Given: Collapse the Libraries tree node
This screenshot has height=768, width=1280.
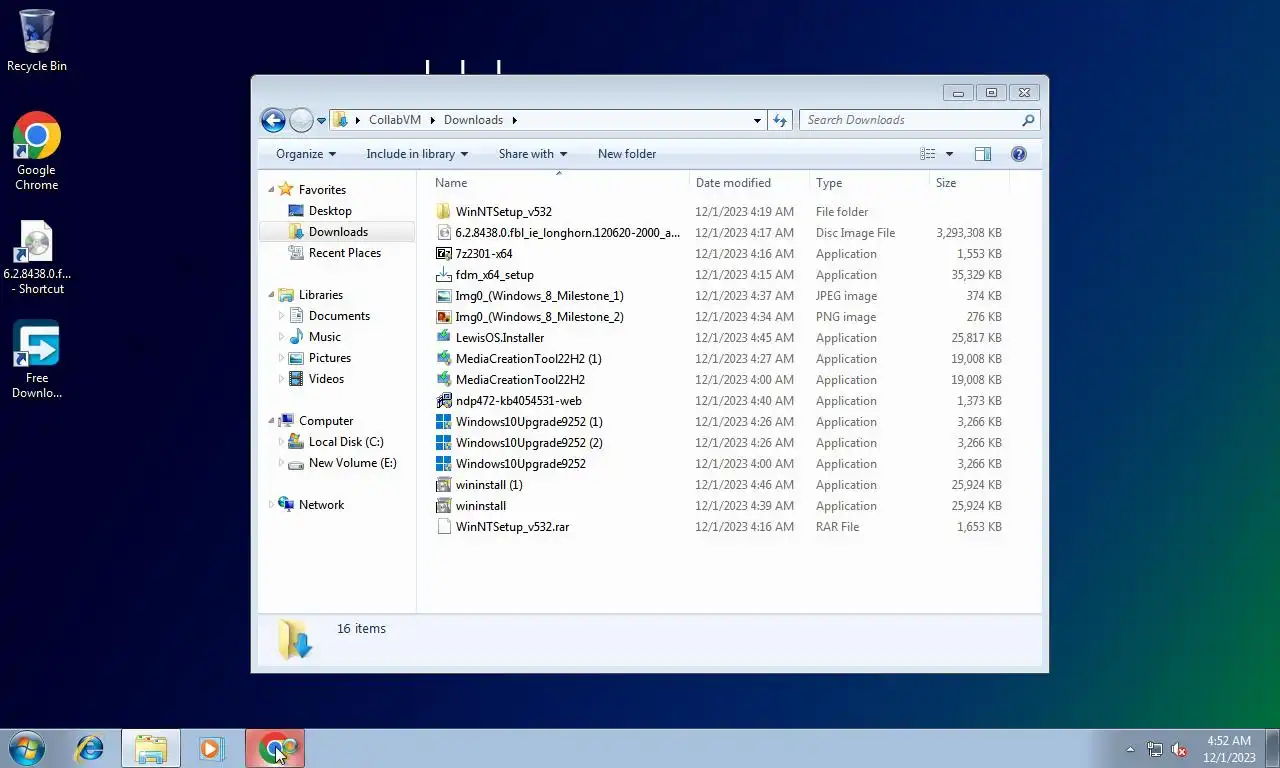Looking at the screenshot, I should [272, 295].
